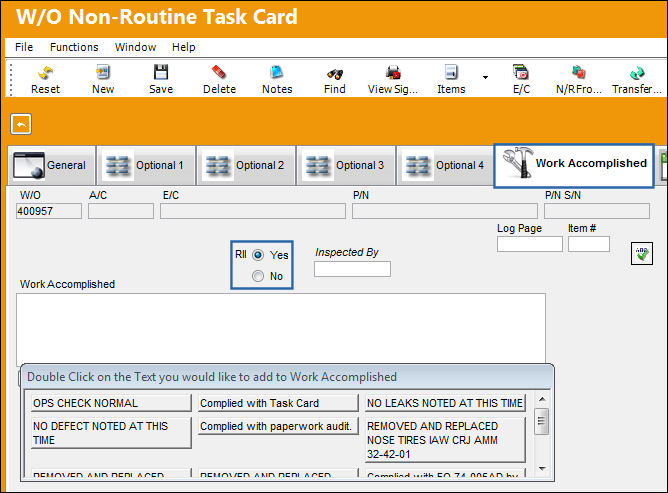Expand the Items dropdown arrow
668x493 pixels.
point(485,78)
